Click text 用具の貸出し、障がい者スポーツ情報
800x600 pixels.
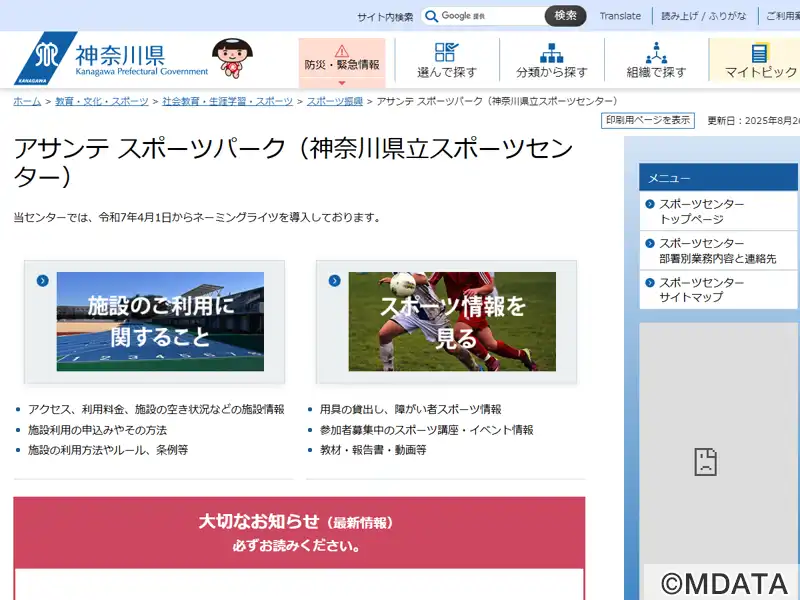(411, 409)
